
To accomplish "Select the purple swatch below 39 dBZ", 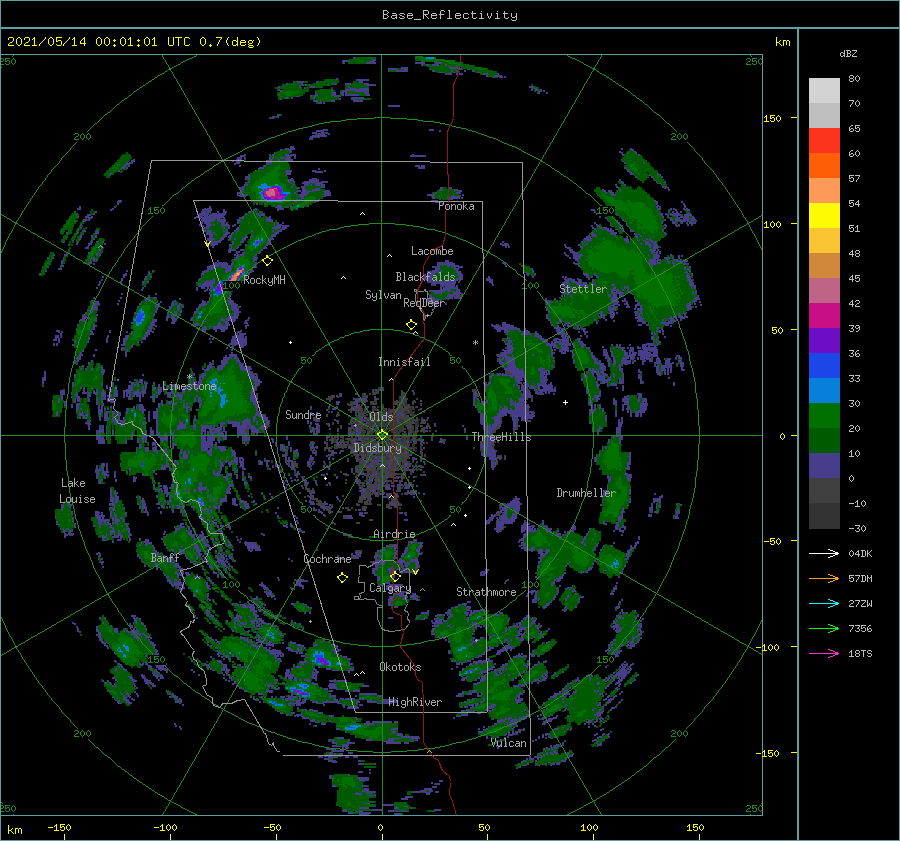I will (824, 341).
